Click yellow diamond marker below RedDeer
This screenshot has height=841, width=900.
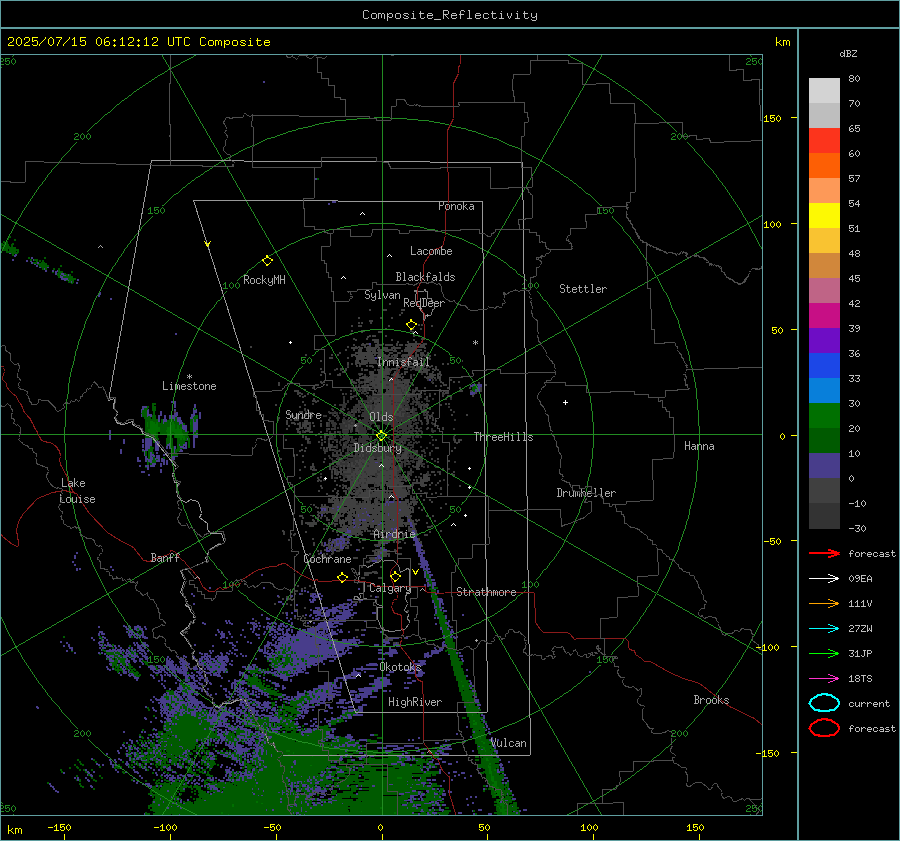pos(412,325)
